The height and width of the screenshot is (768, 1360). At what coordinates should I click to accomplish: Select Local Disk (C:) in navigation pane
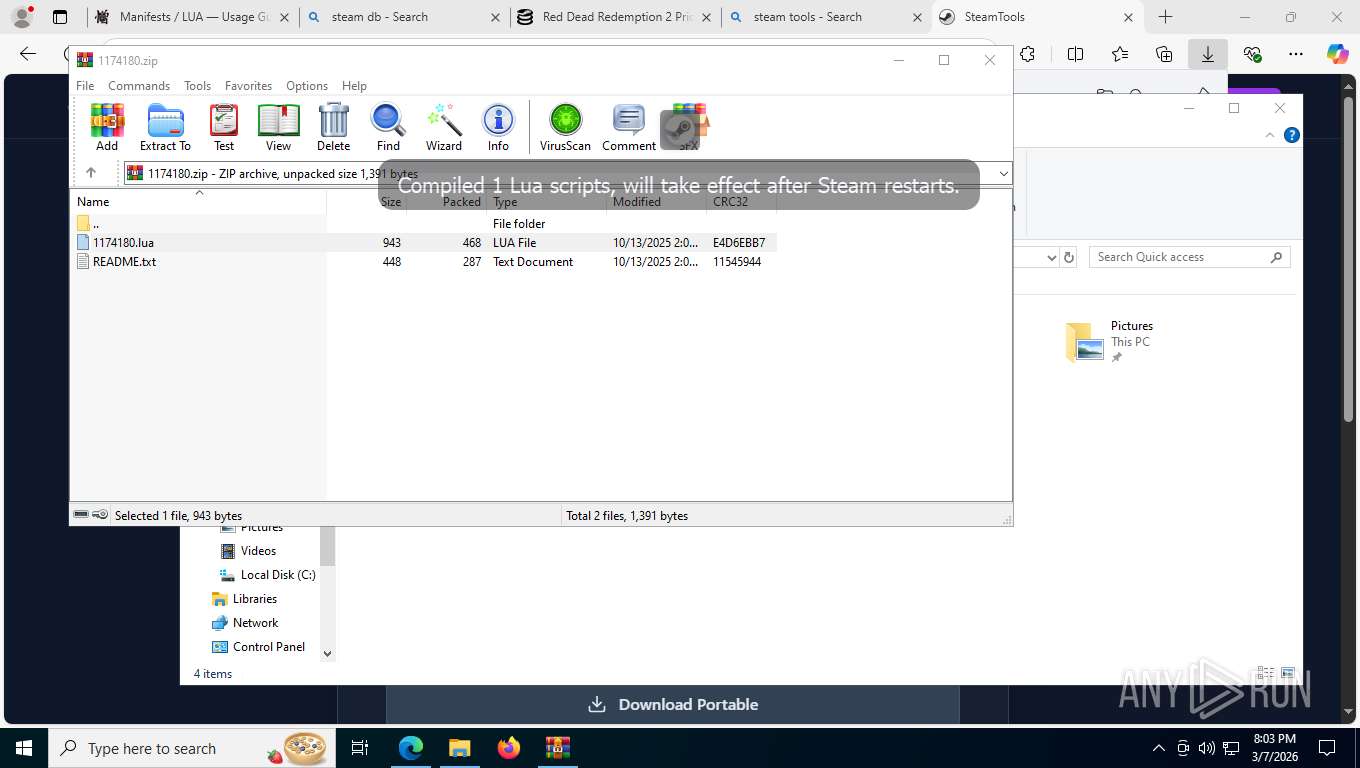coord(267,575)
